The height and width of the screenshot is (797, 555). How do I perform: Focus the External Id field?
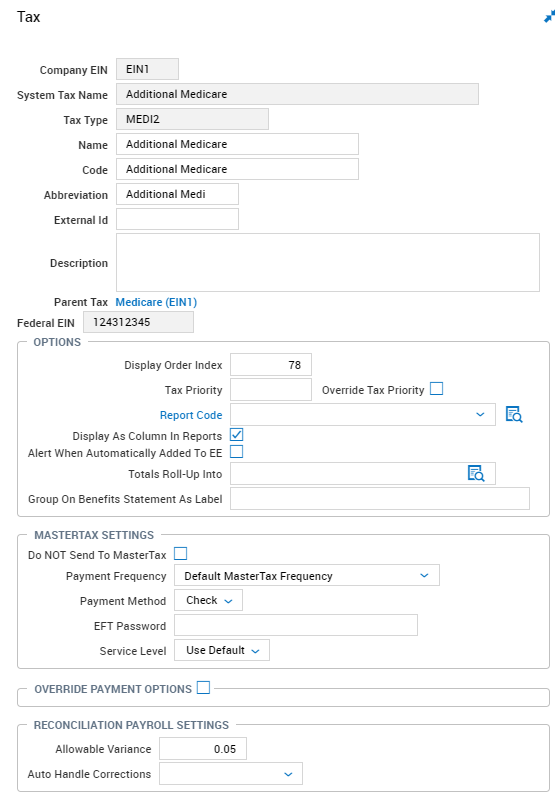click(x=177, y=219)
